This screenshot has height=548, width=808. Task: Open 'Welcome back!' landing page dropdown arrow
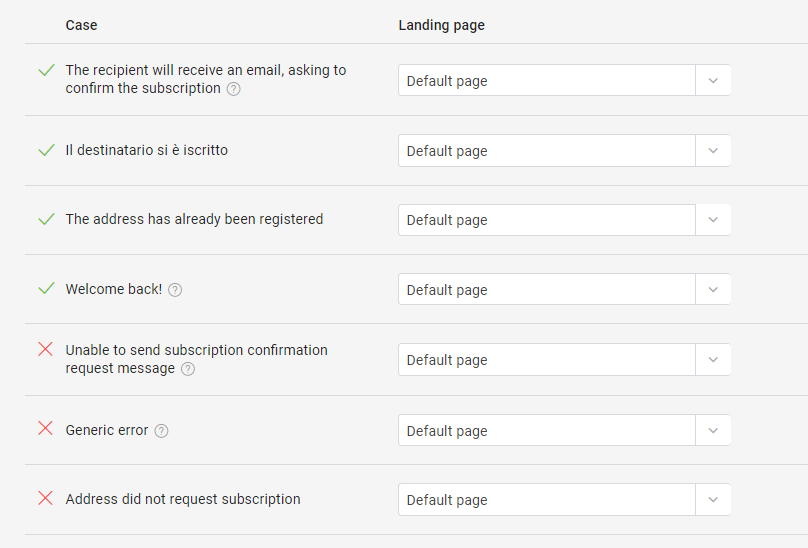tap(713, 290)
